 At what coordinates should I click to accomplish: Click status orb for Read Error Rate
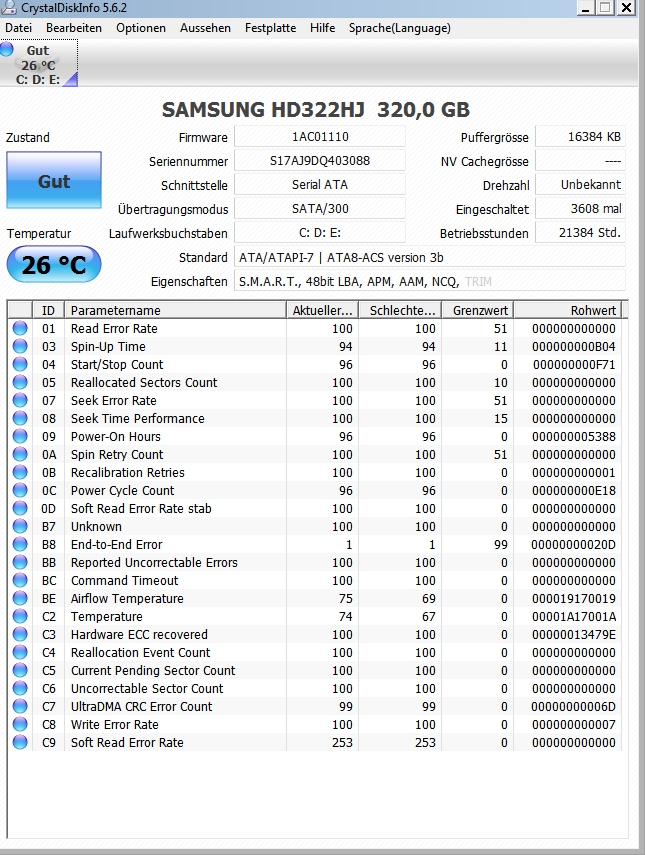pos(20,328)
